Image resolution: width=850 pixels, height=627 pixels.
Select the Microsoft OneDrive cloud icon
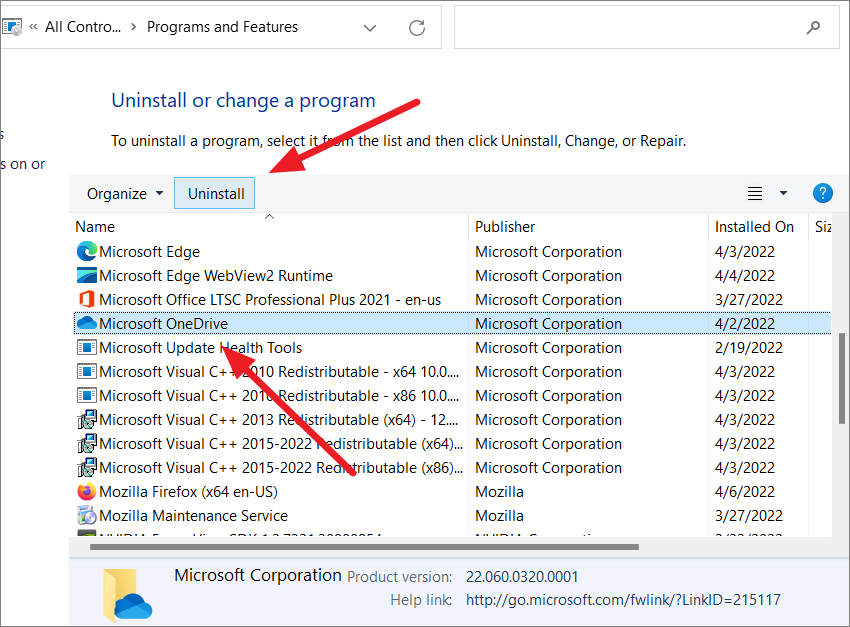coord(85,323)
